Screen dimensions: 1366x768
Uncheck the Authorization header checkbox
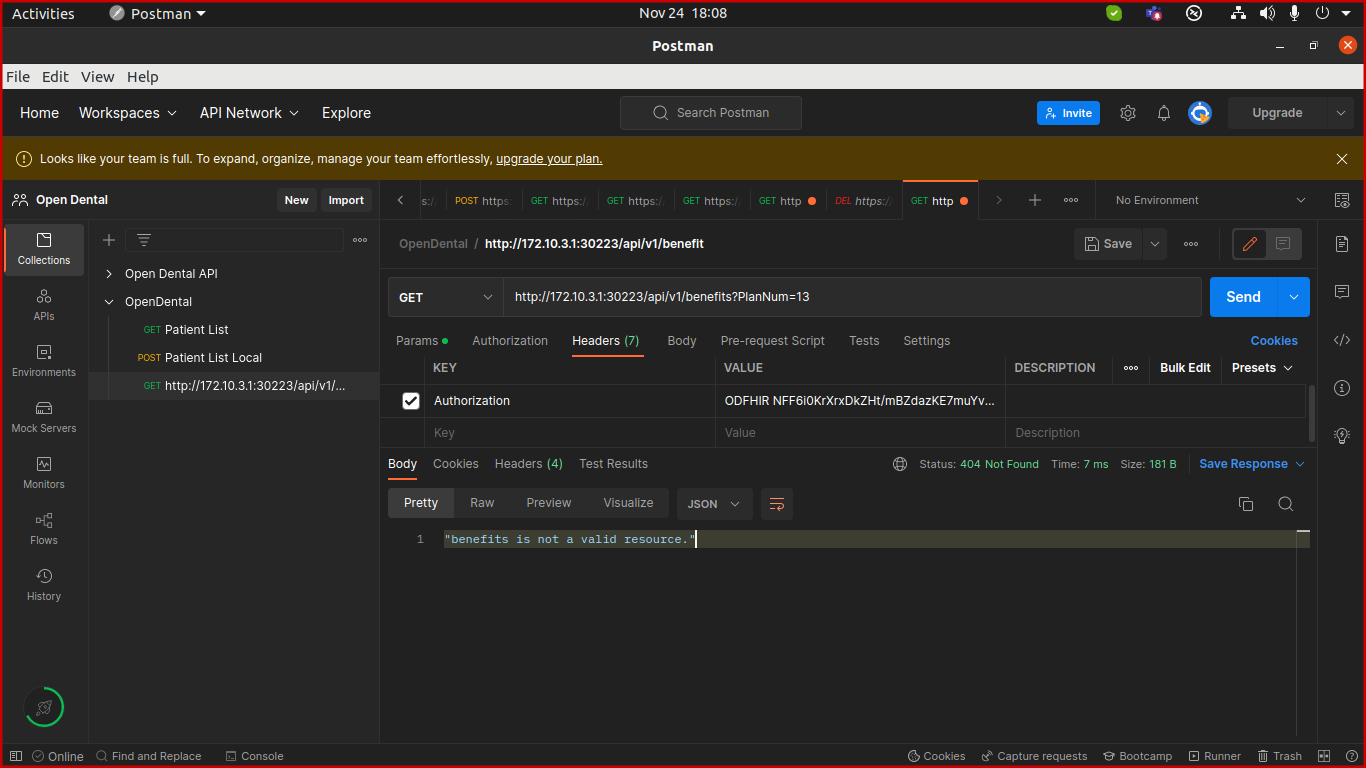click(x=411, y=401)
